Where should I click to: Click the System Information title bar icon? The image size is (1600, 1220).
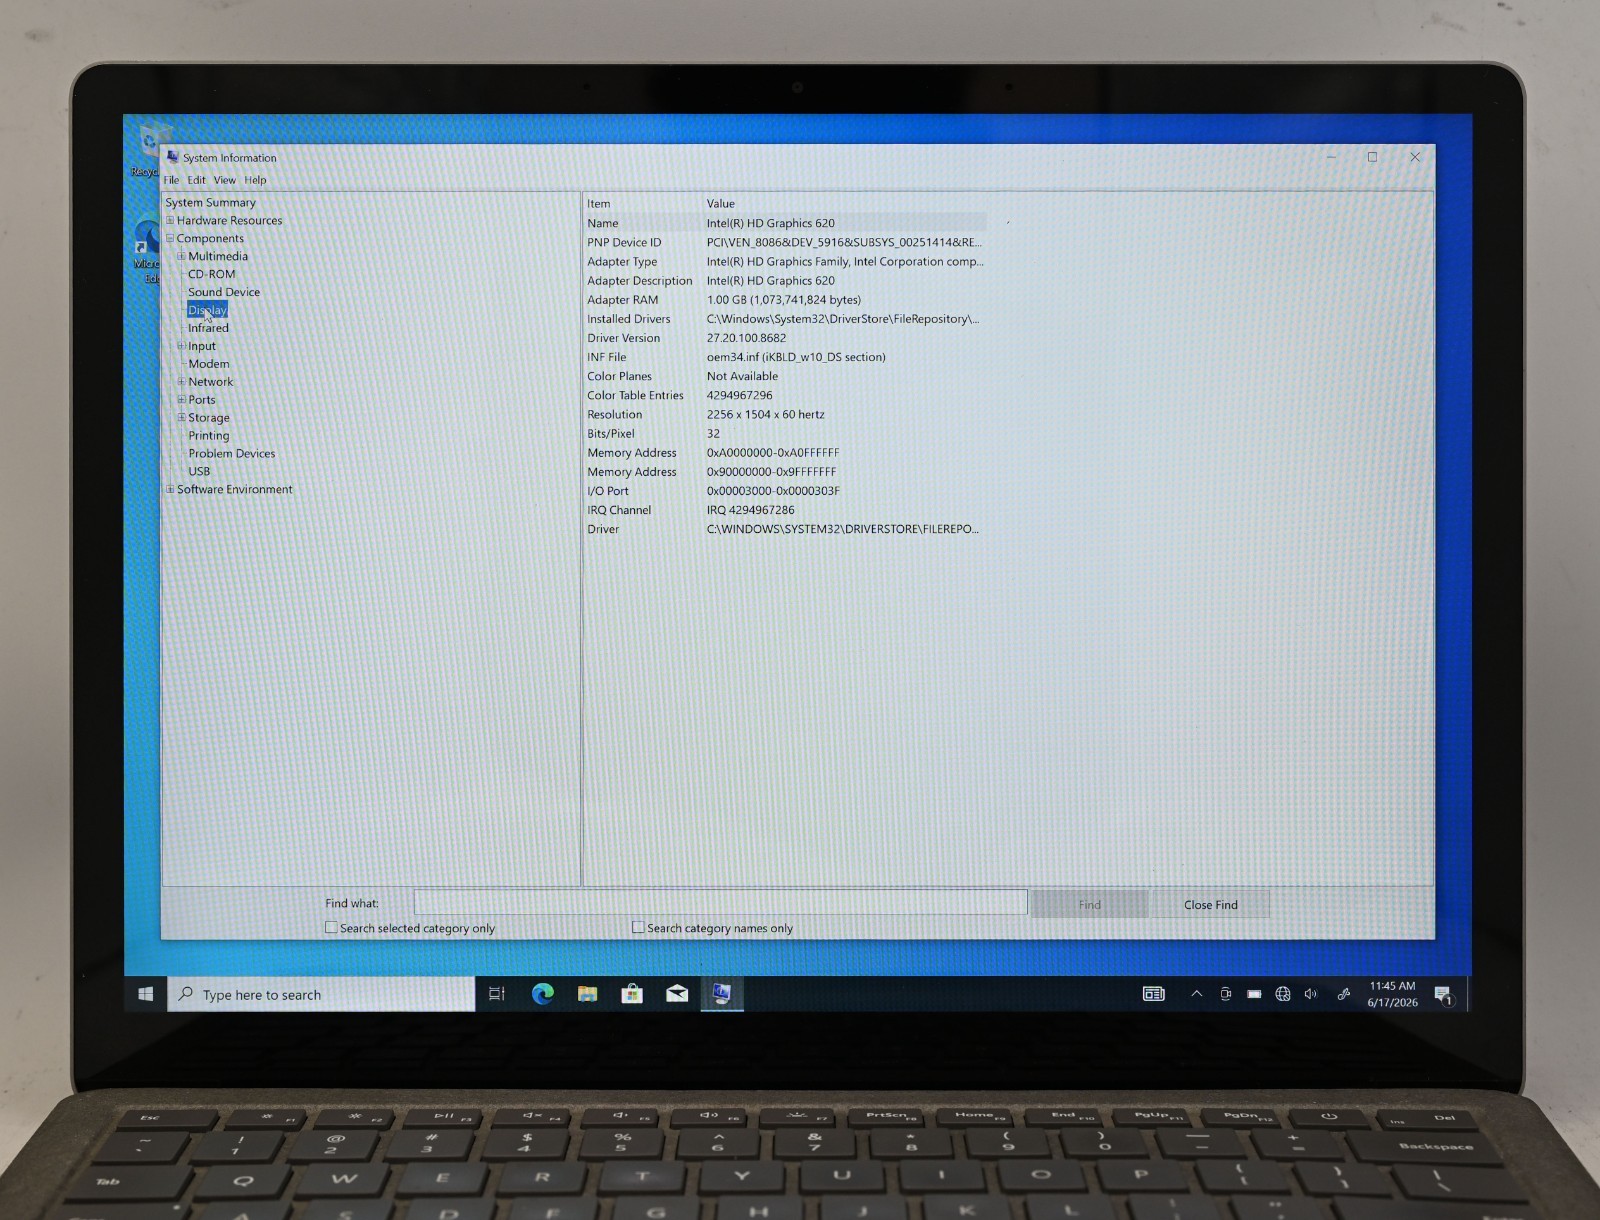click(x=172, y=157)
